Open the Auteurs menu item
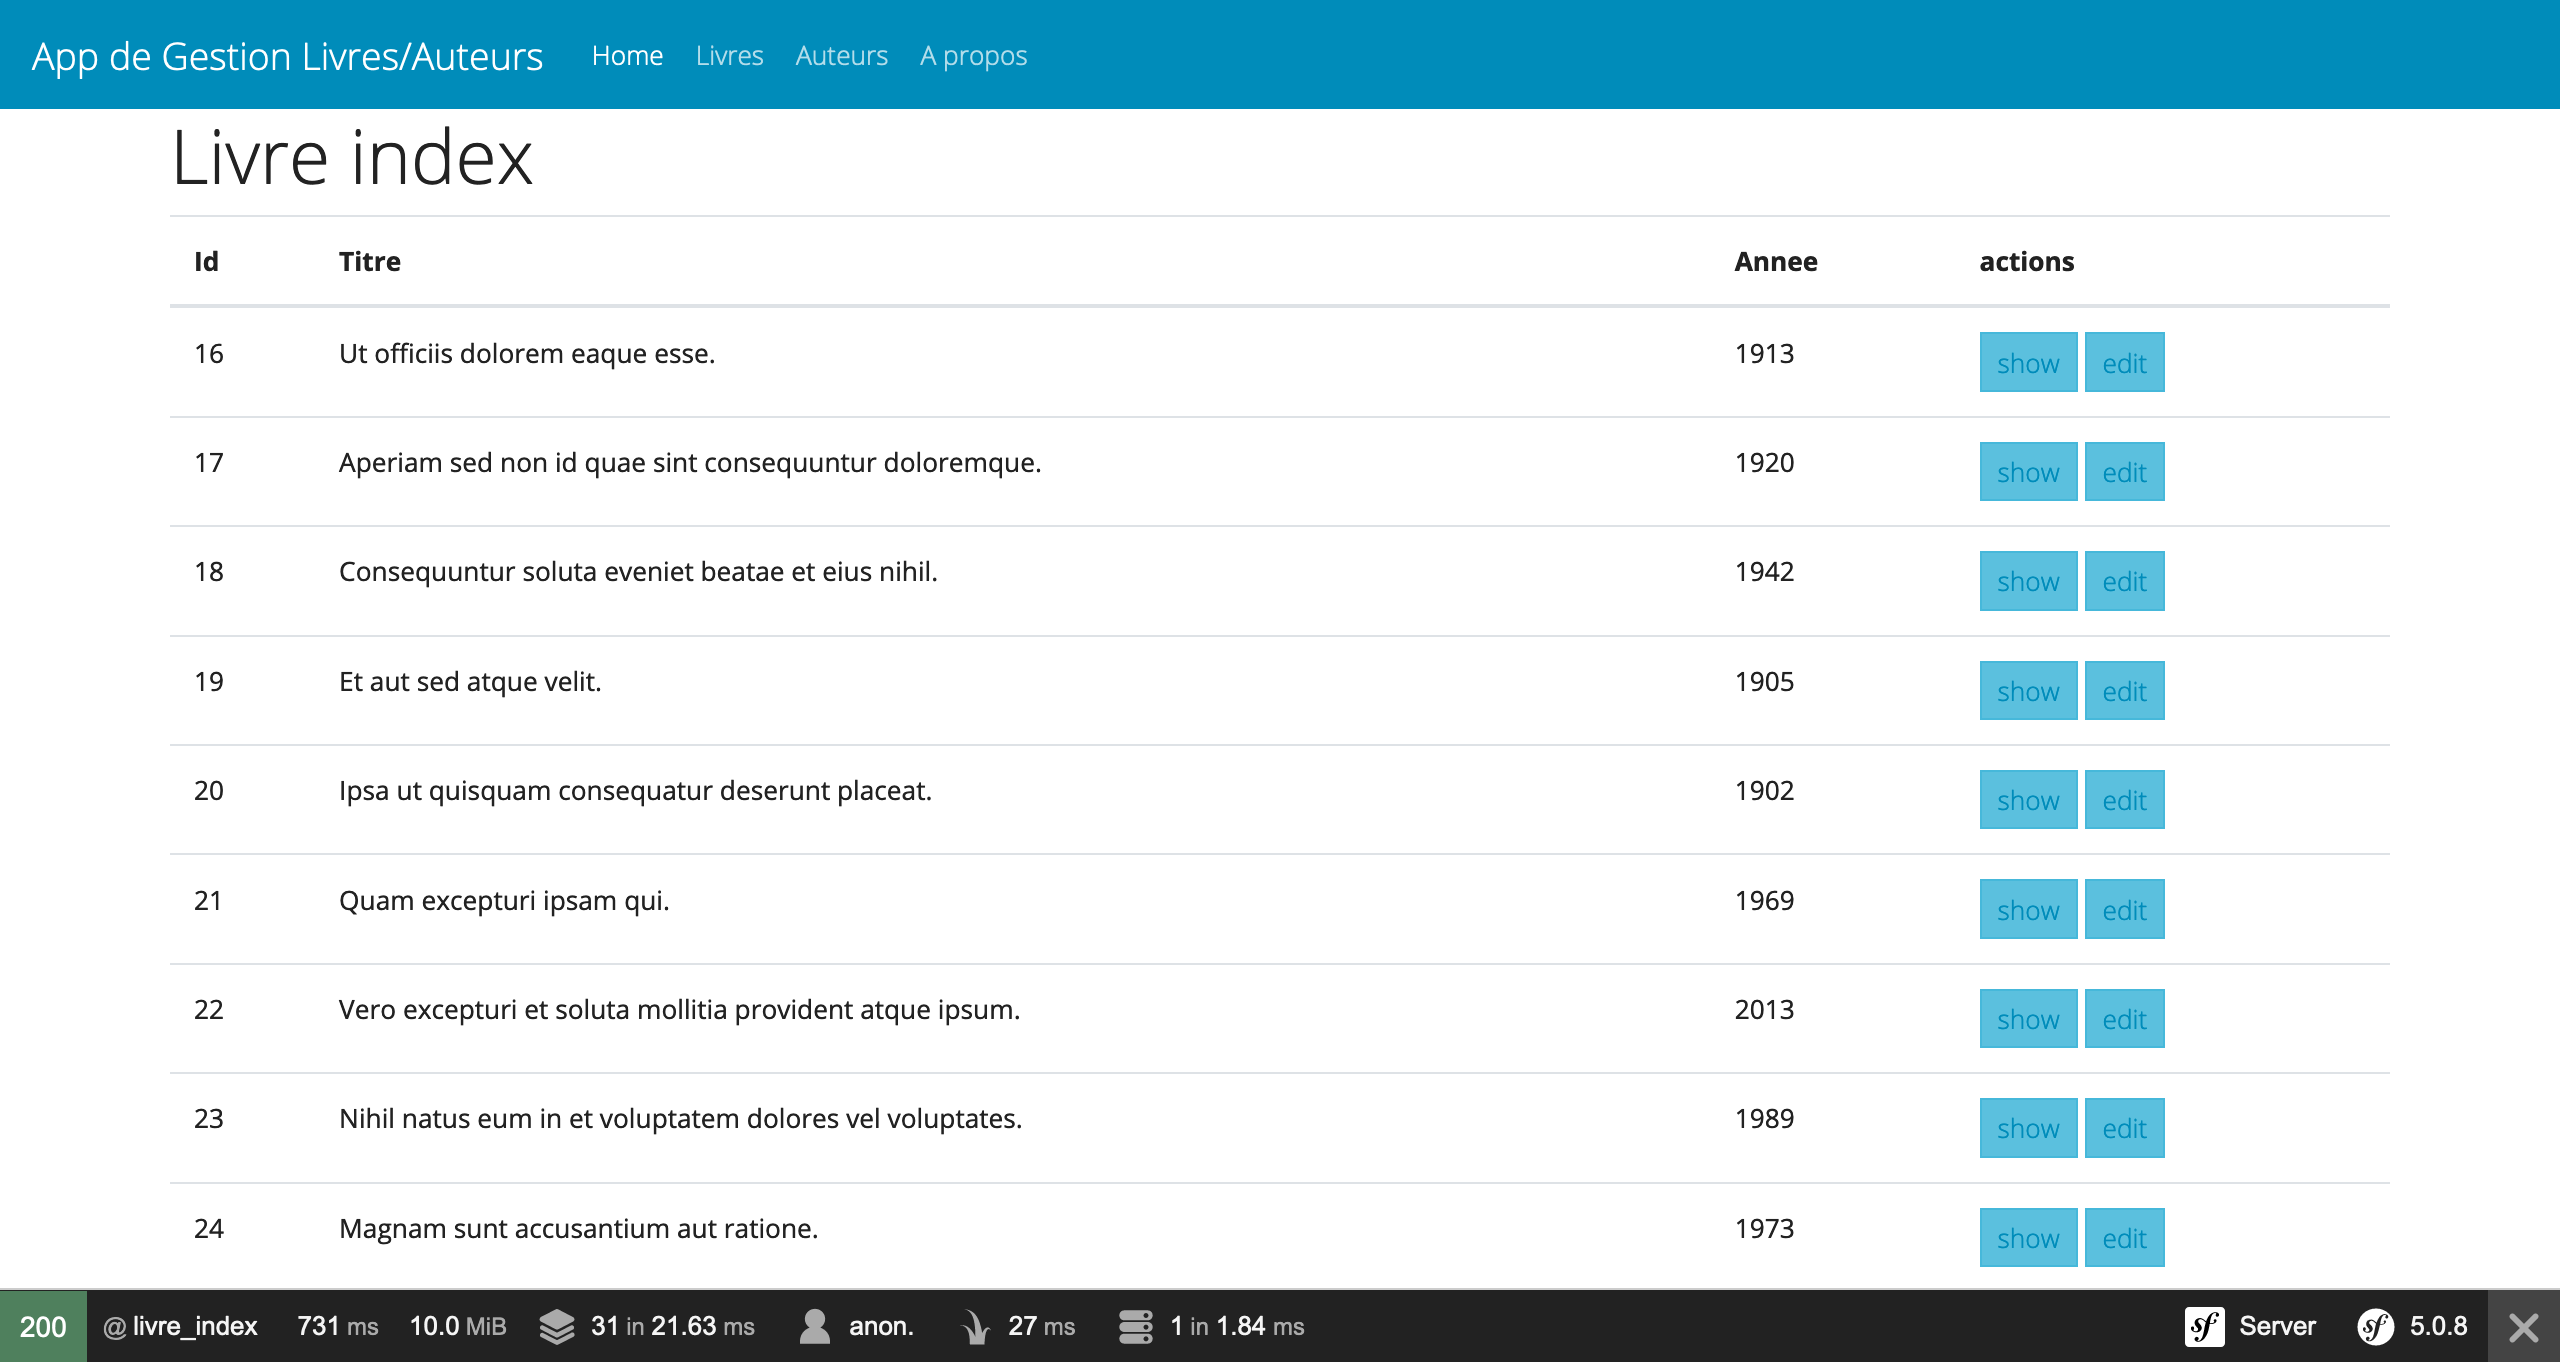Viewport: 2560px width, 1362px height. [x=841, y=56]
